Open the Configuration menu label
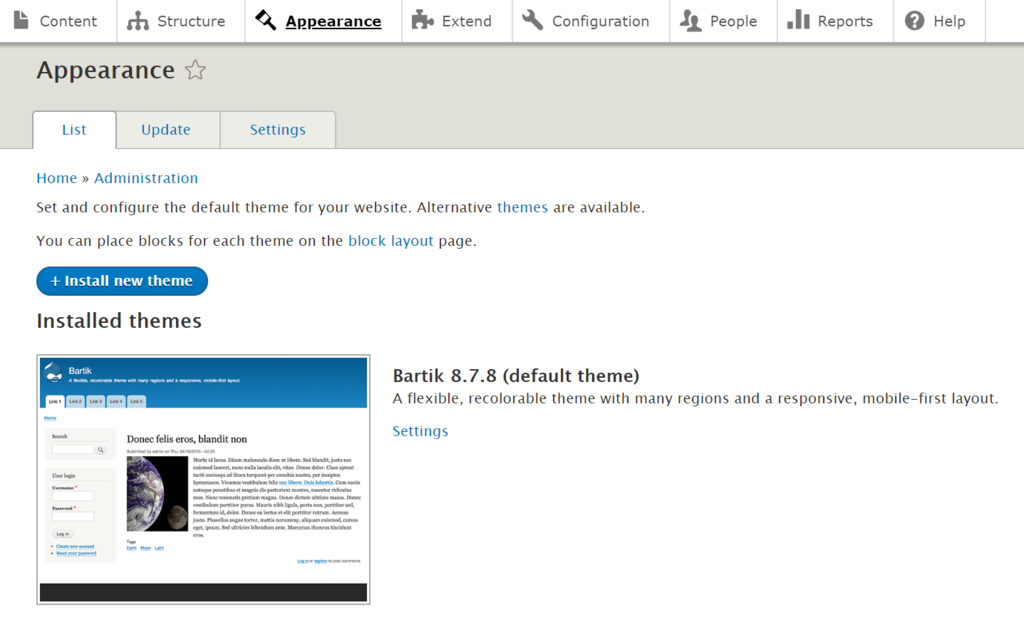This screenshot has height=625, width=1024. (x=601, y=22)
